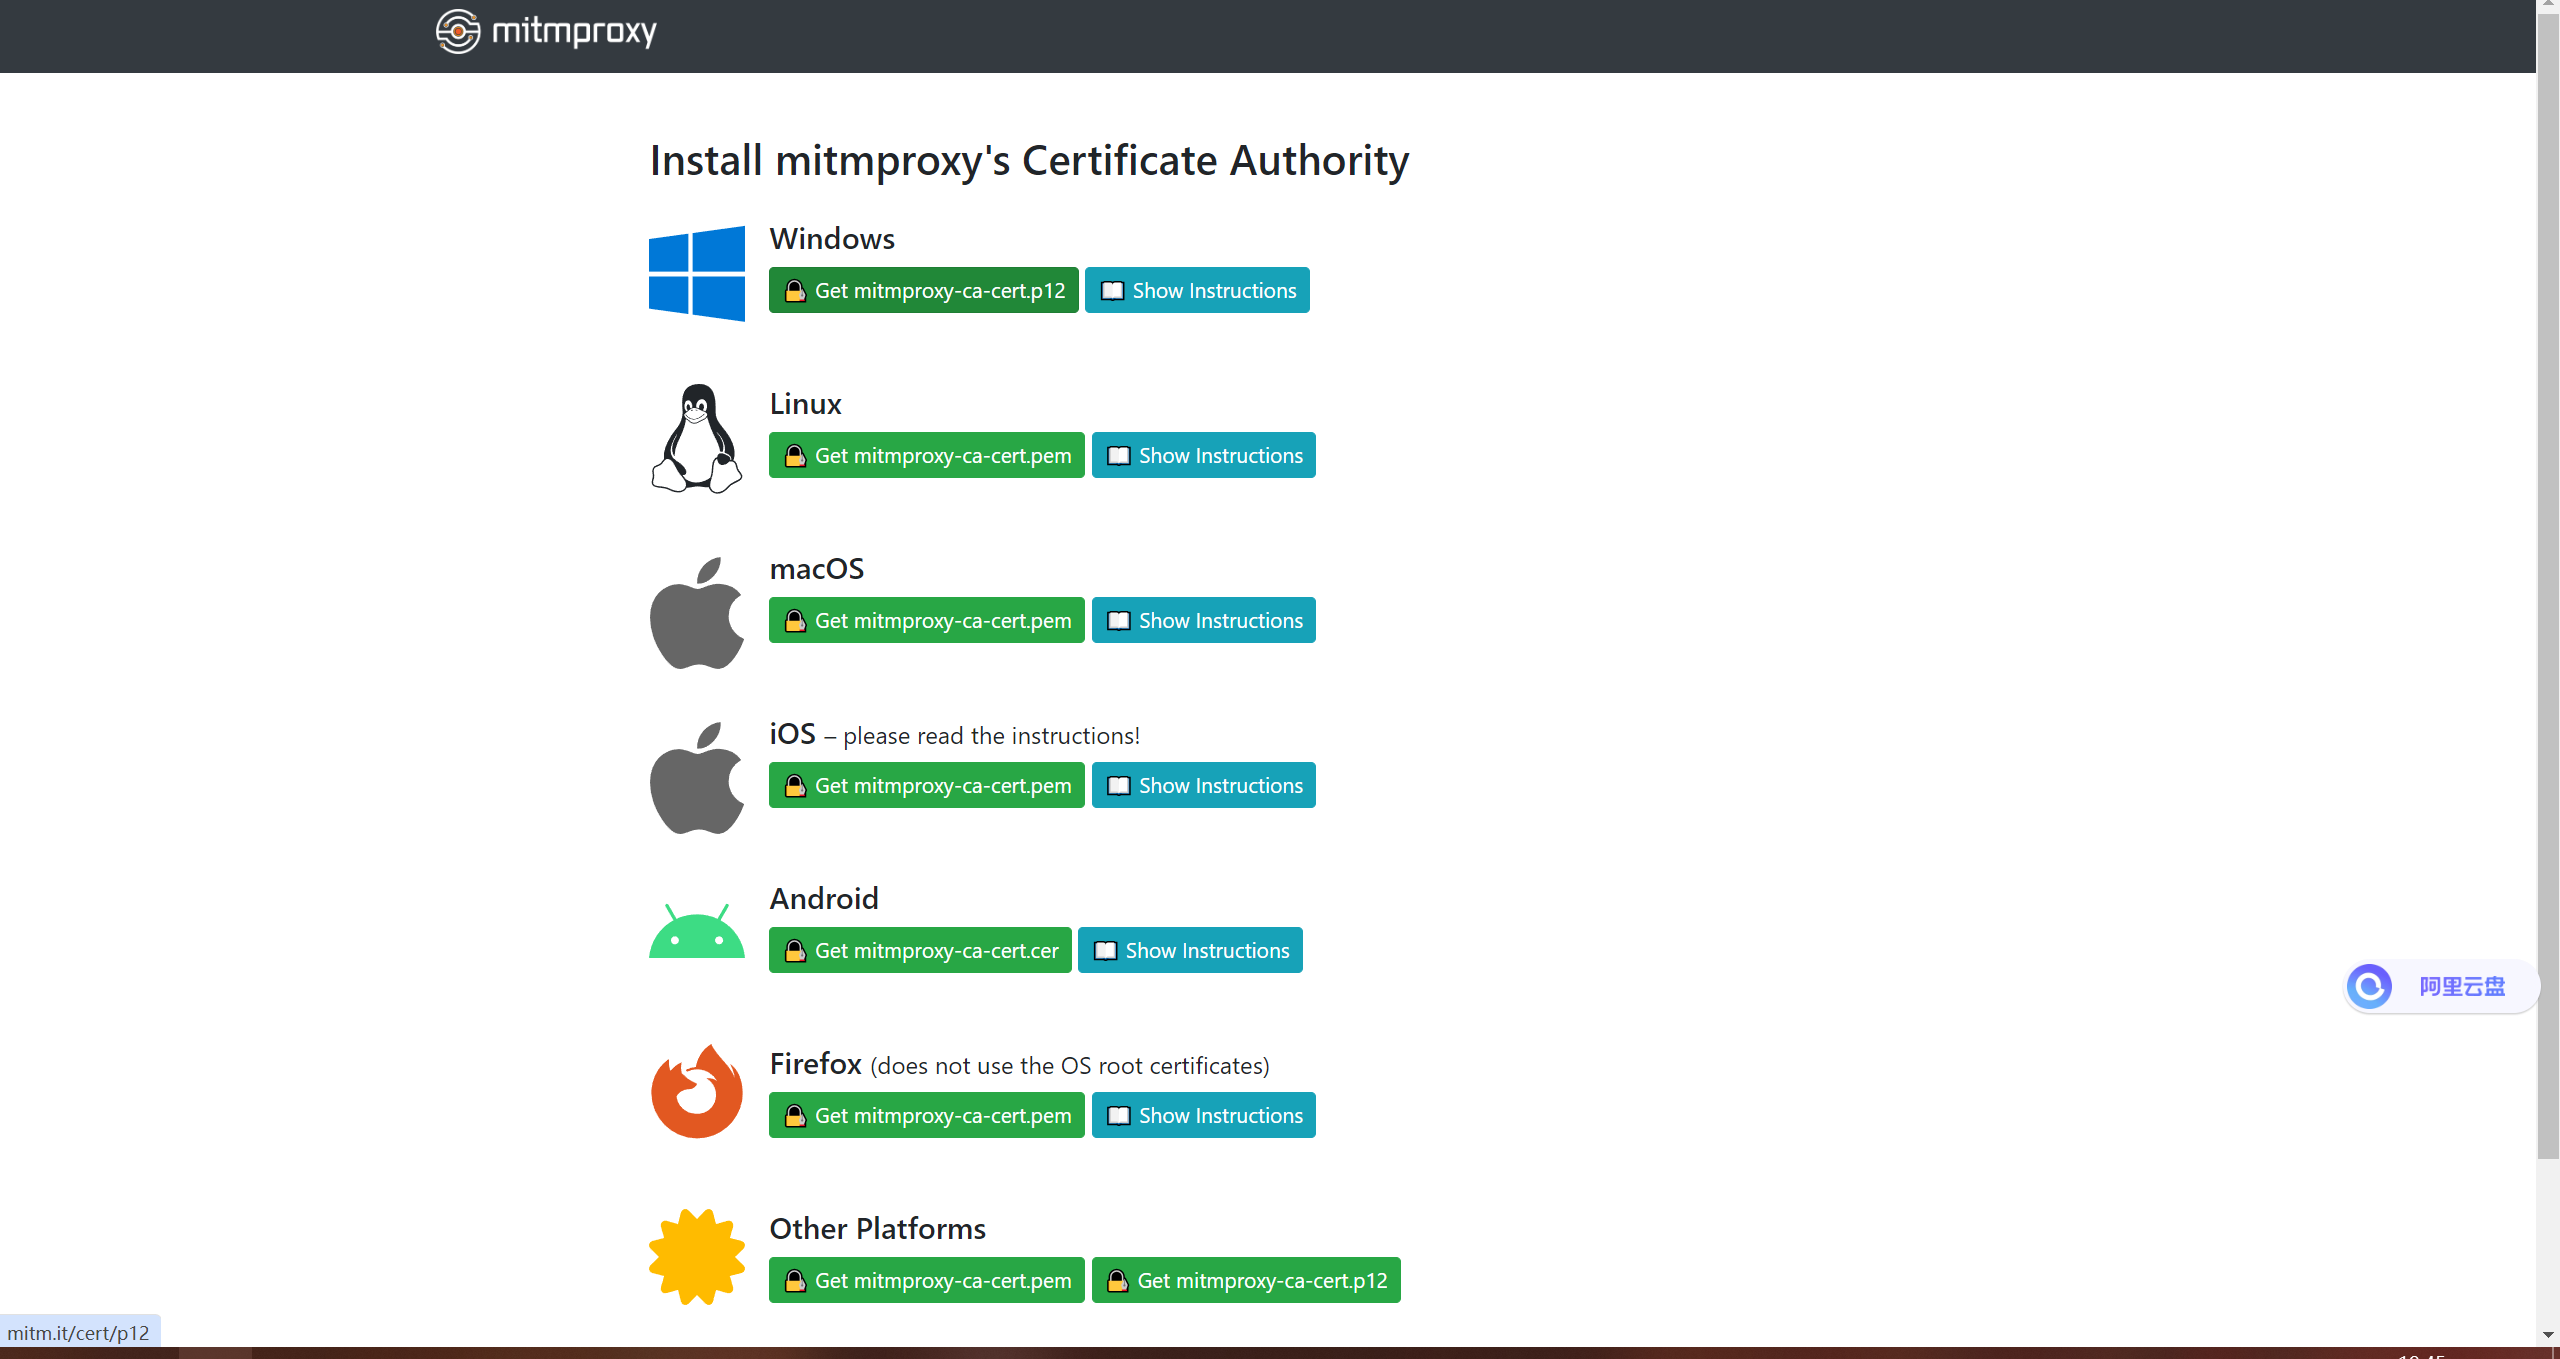Open the Aliyun Drive floating widget

coord(2440,987)
